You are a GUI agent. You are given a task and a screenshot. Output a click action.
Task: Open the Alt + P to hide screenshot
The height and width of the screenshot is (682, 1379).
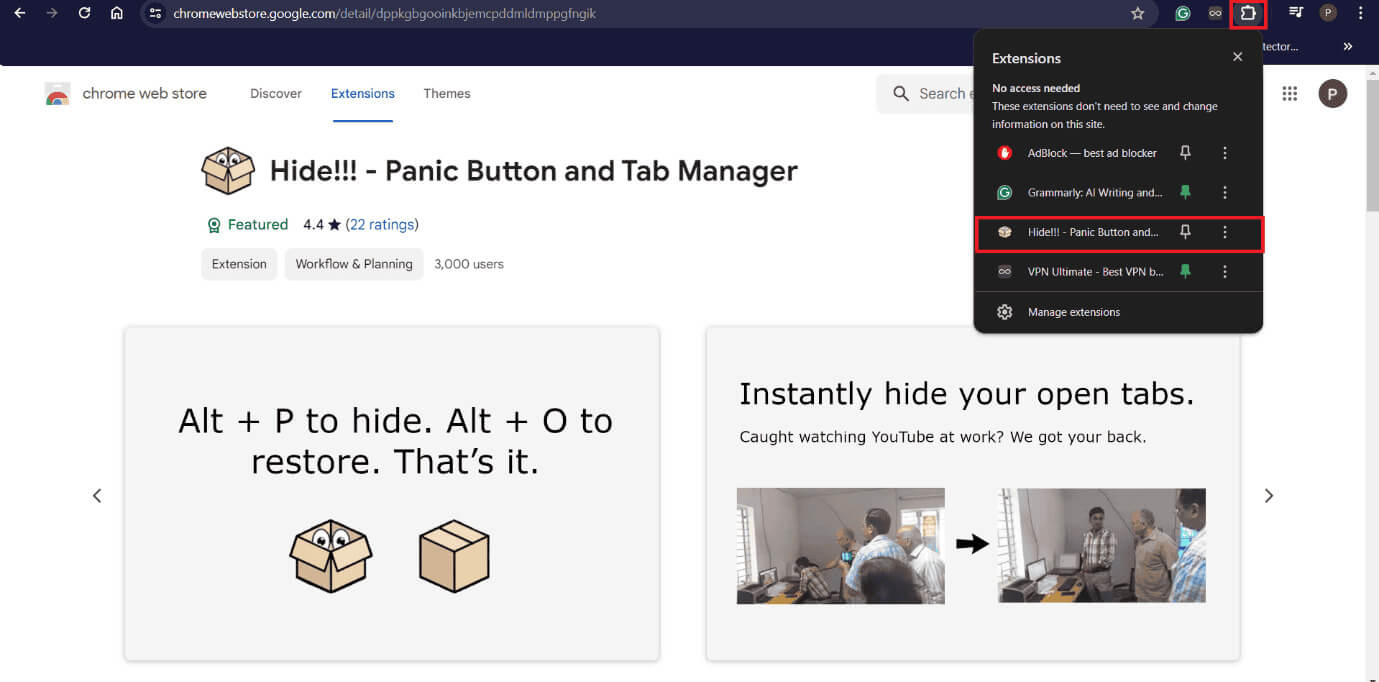[x=392, y=493]
